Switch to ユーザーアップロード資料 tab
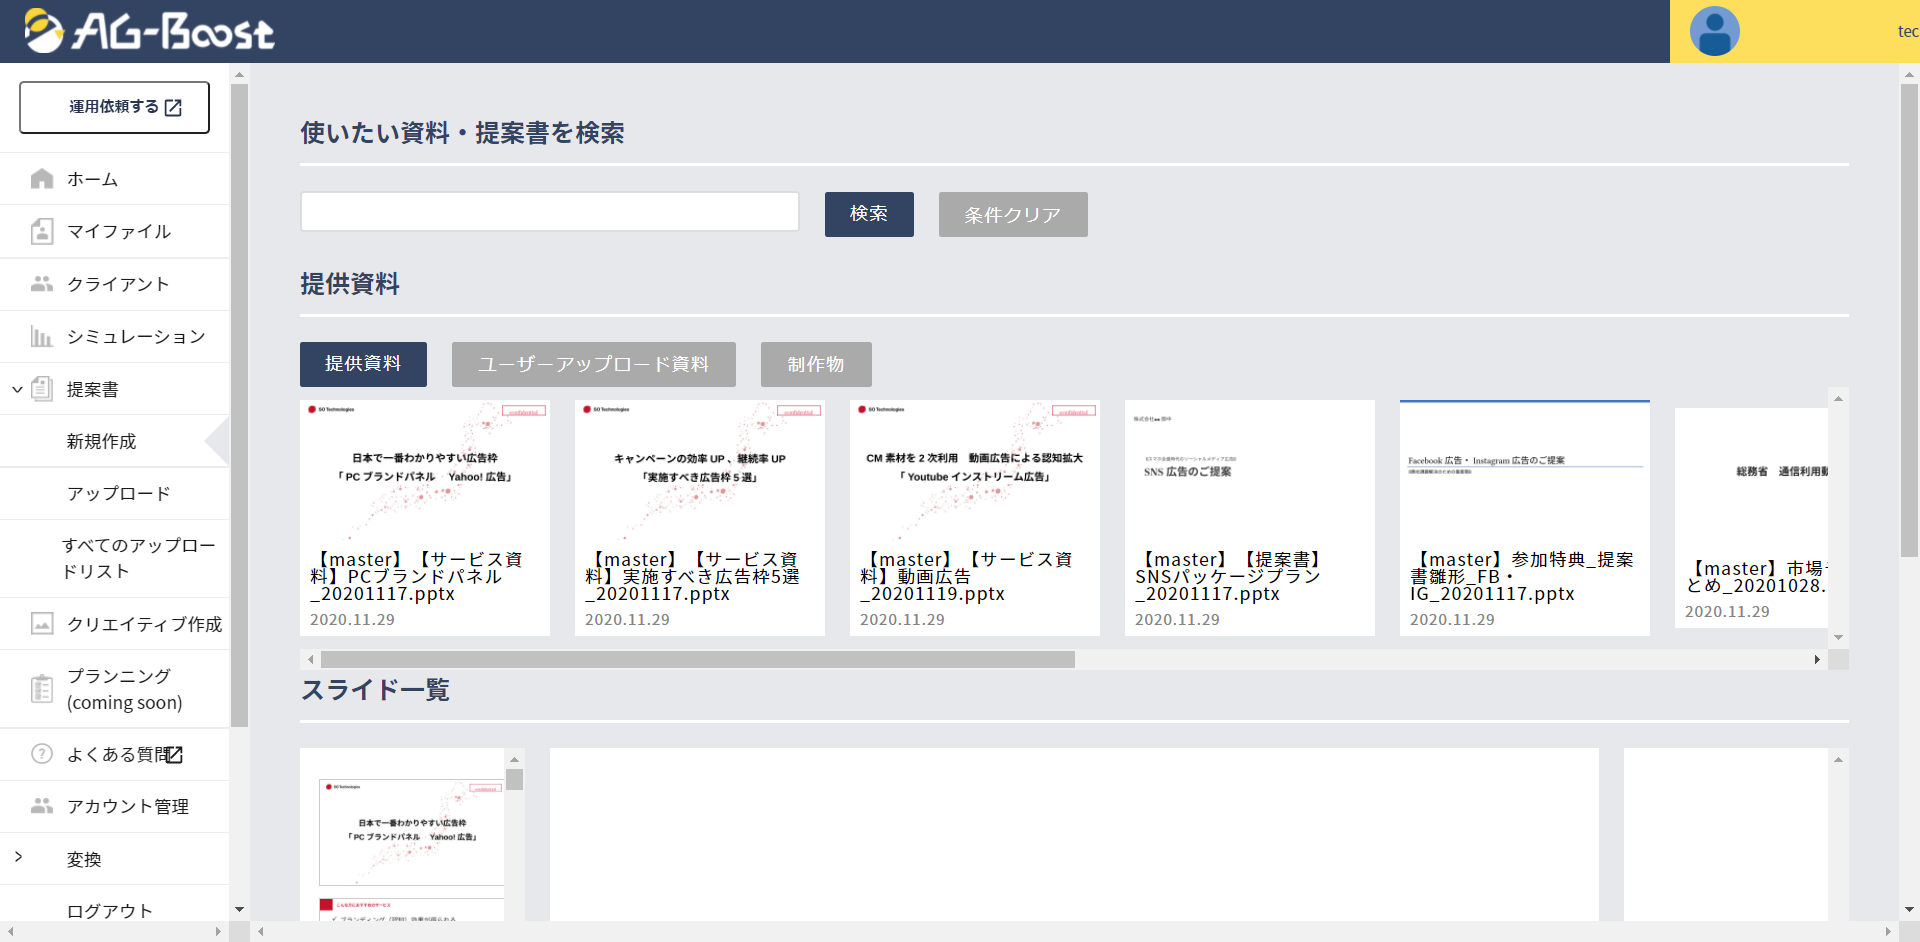 [x=593, y=364]
